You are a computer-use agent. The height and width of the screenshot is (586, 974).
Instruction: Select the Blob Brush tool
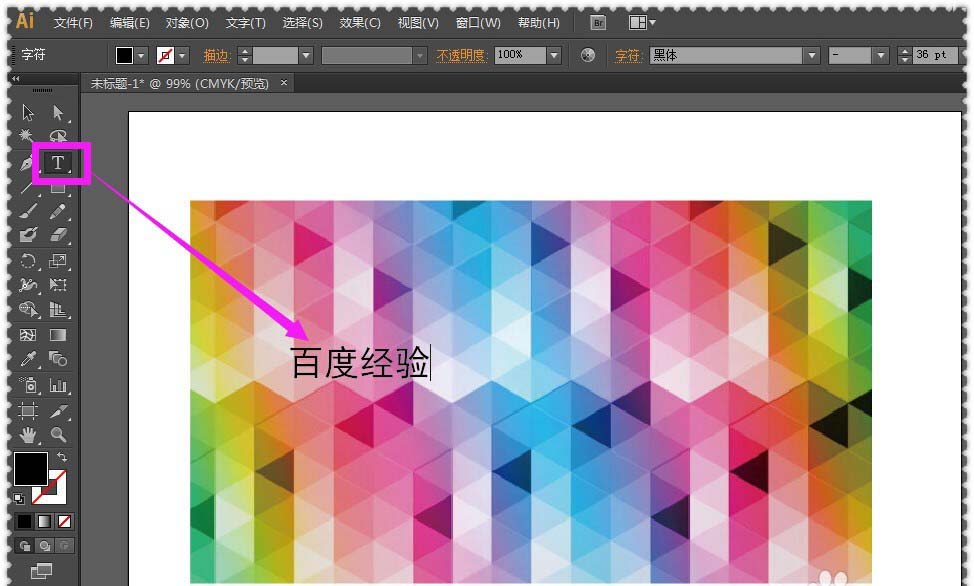[x=28, y=235]
